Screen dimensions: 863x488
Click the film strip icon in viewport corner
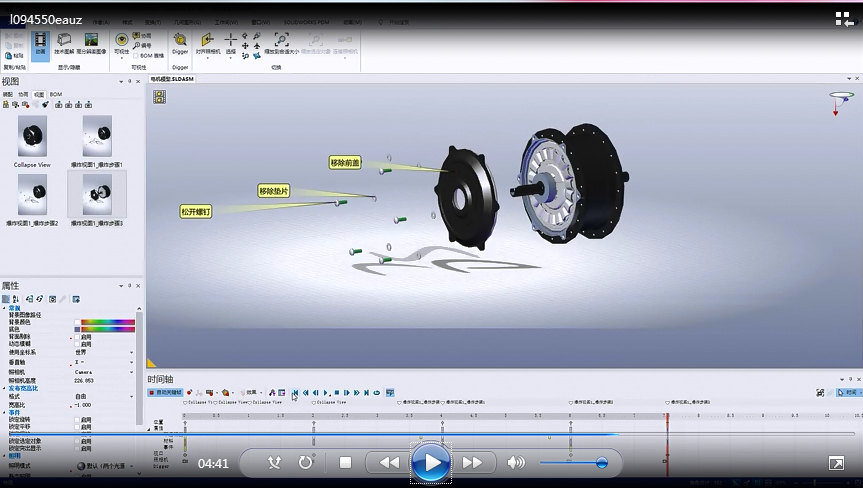pos(159,96)
